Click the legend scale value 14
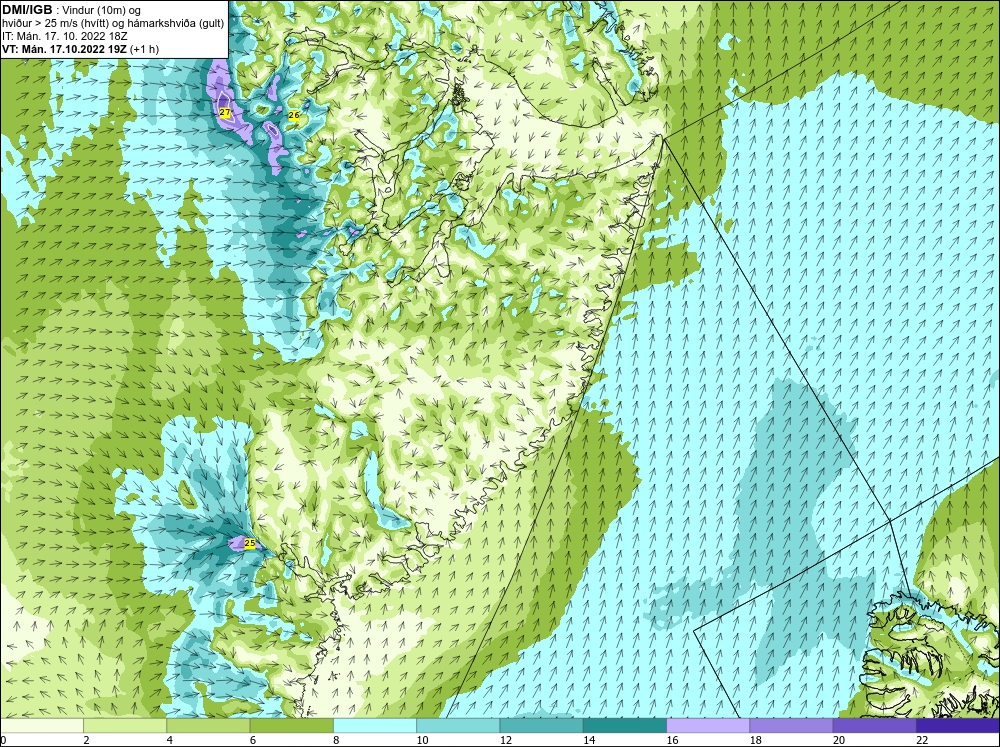Viewport: 1000px width, 747px height. pos(589,740)
